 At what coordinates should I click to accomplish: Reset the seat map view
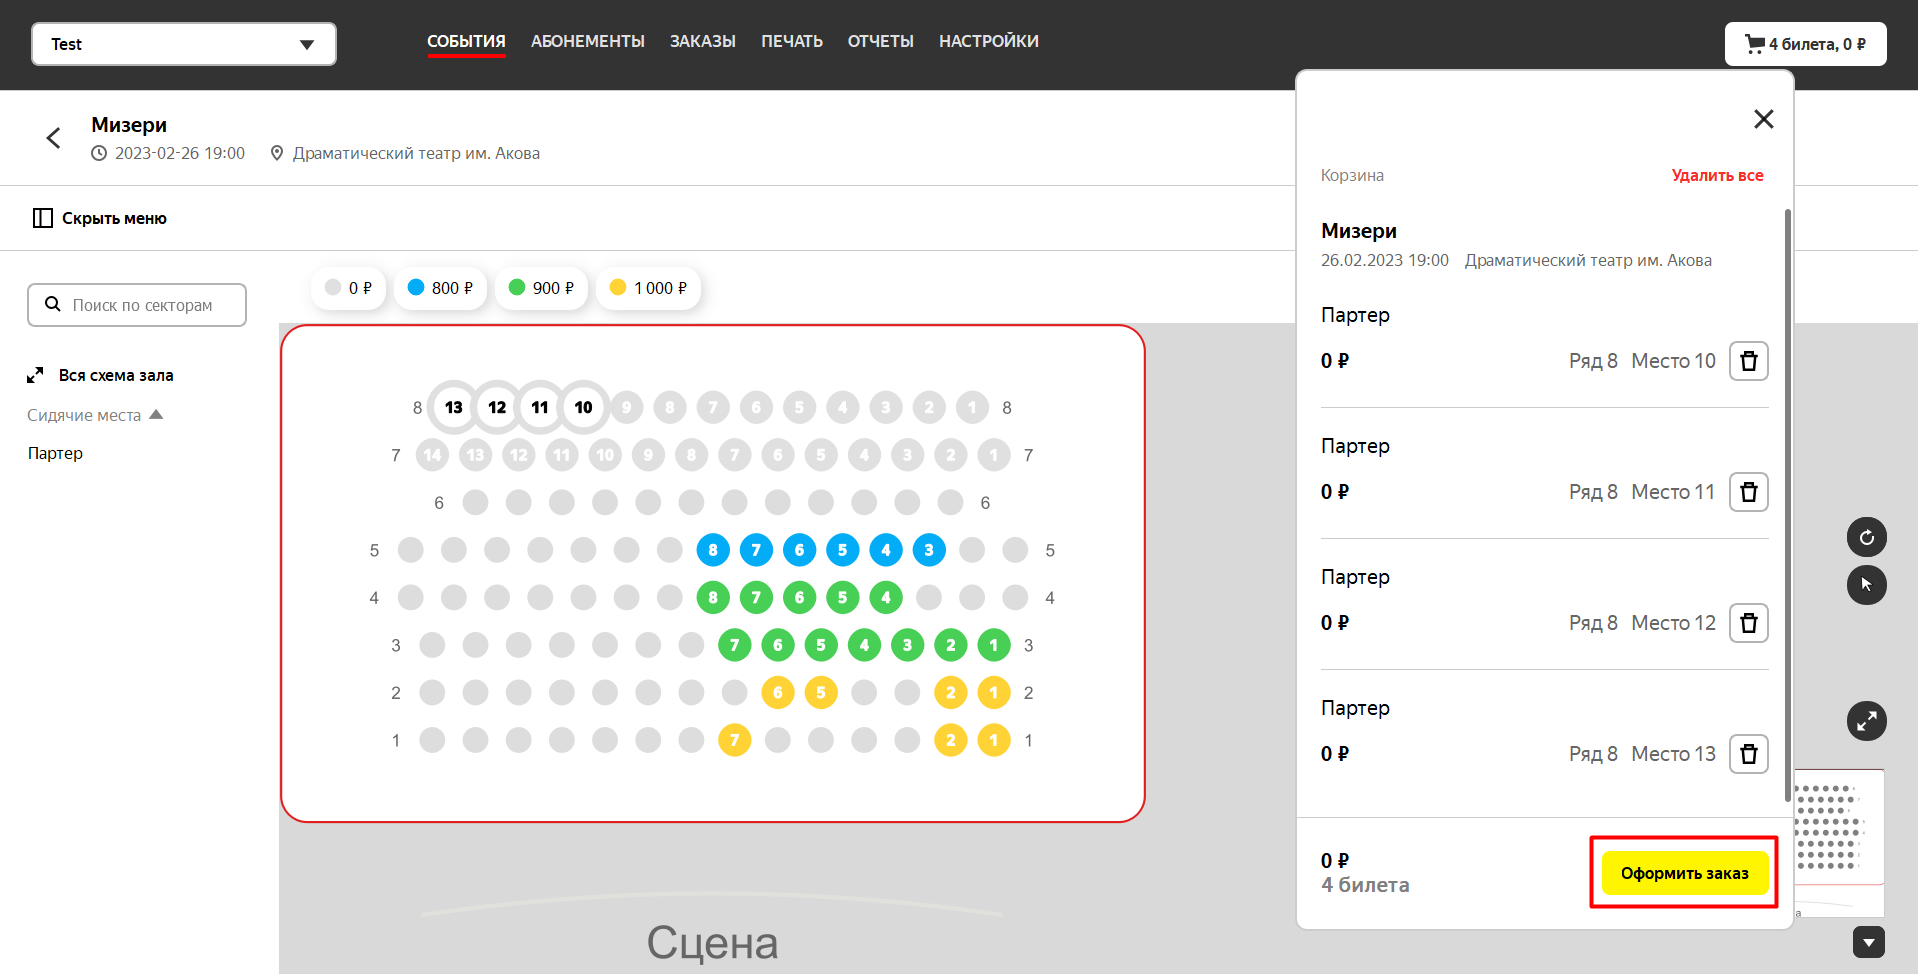[x=1866, y=537]
